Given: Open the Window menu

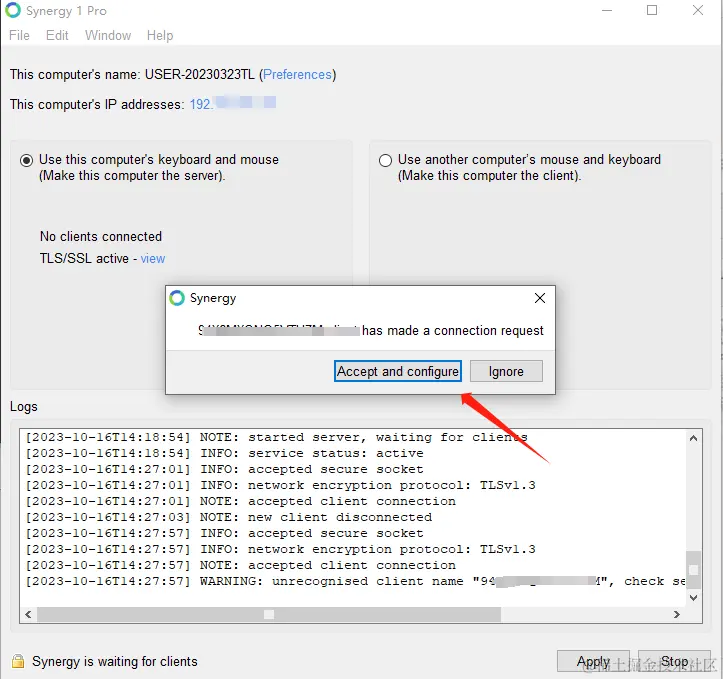Looking at the screenshot, I should [x=108, y=35].
